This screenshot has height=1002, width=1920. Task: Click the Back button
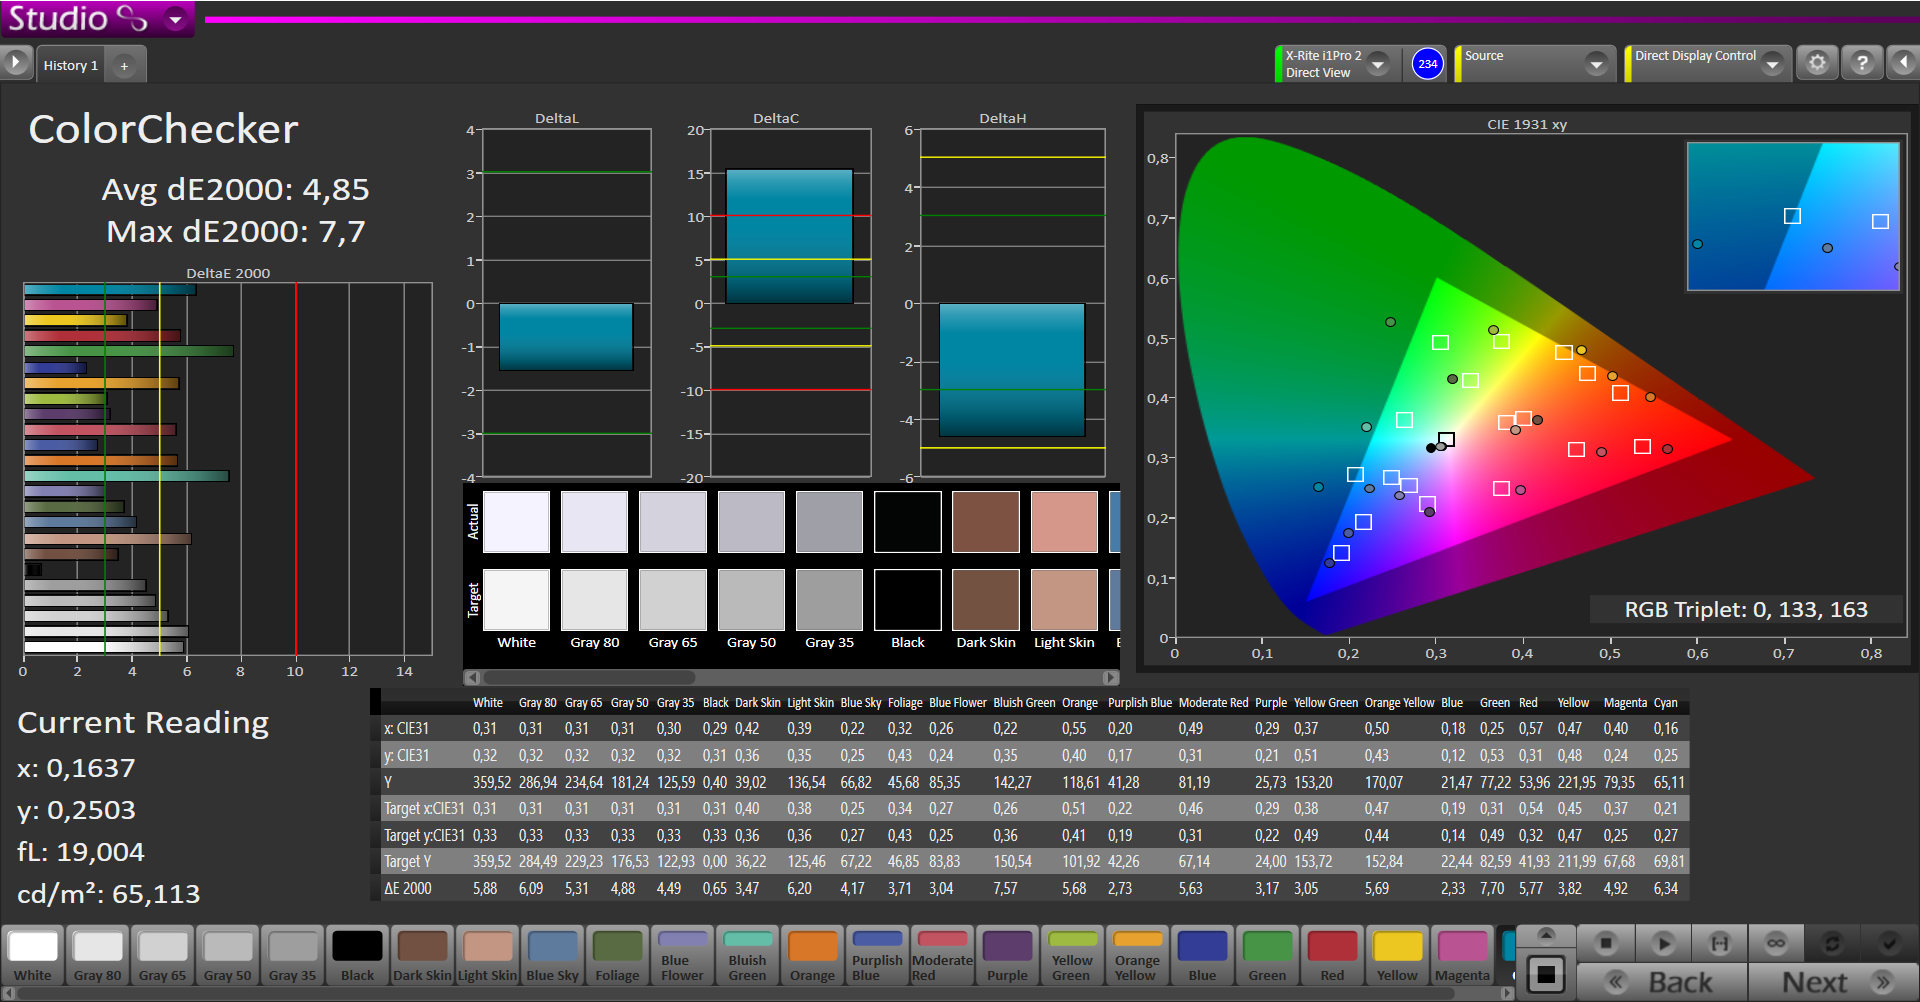click(x=1662, y=982)
